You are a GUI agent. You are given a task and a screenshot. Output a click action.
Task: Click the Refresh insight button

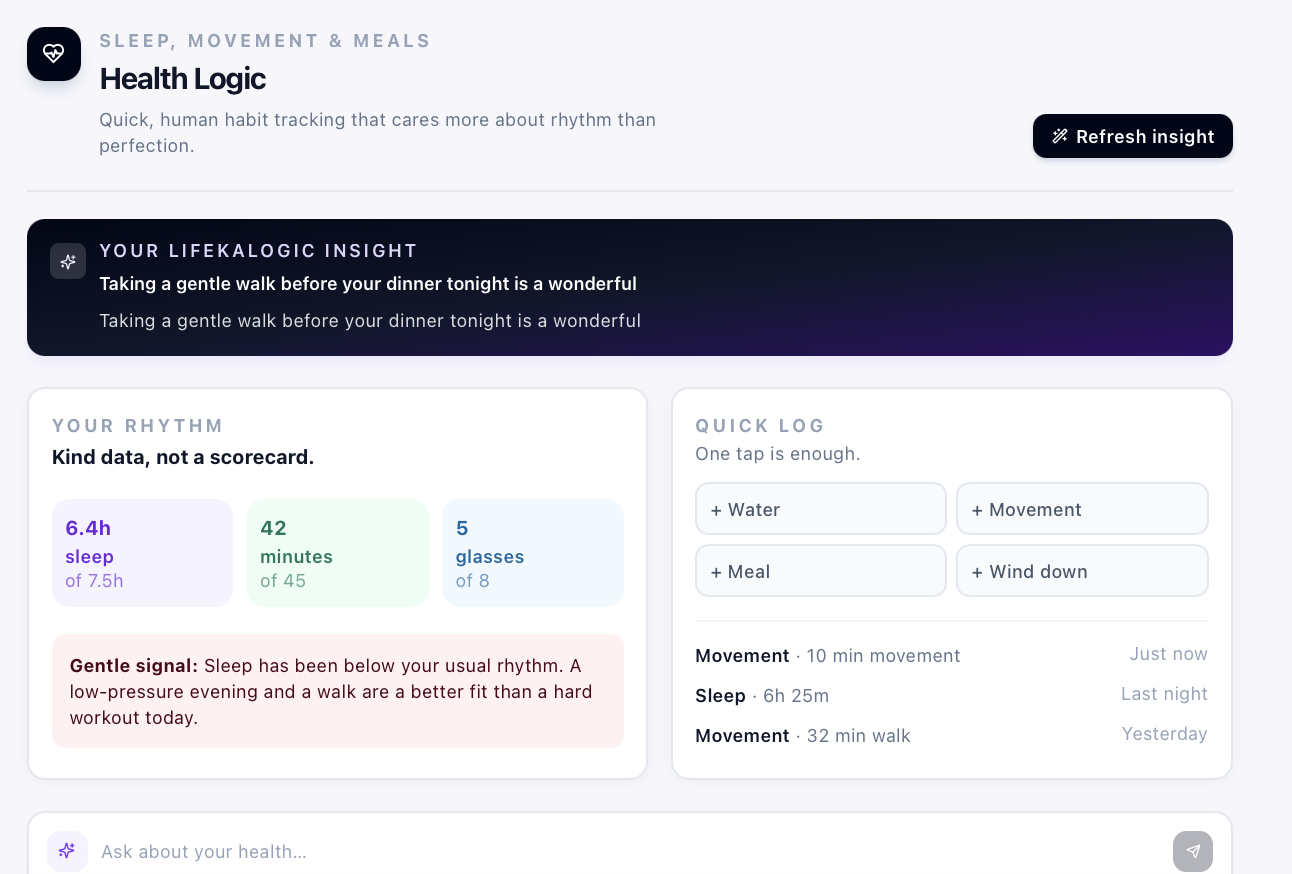(x=1133, y=136)
